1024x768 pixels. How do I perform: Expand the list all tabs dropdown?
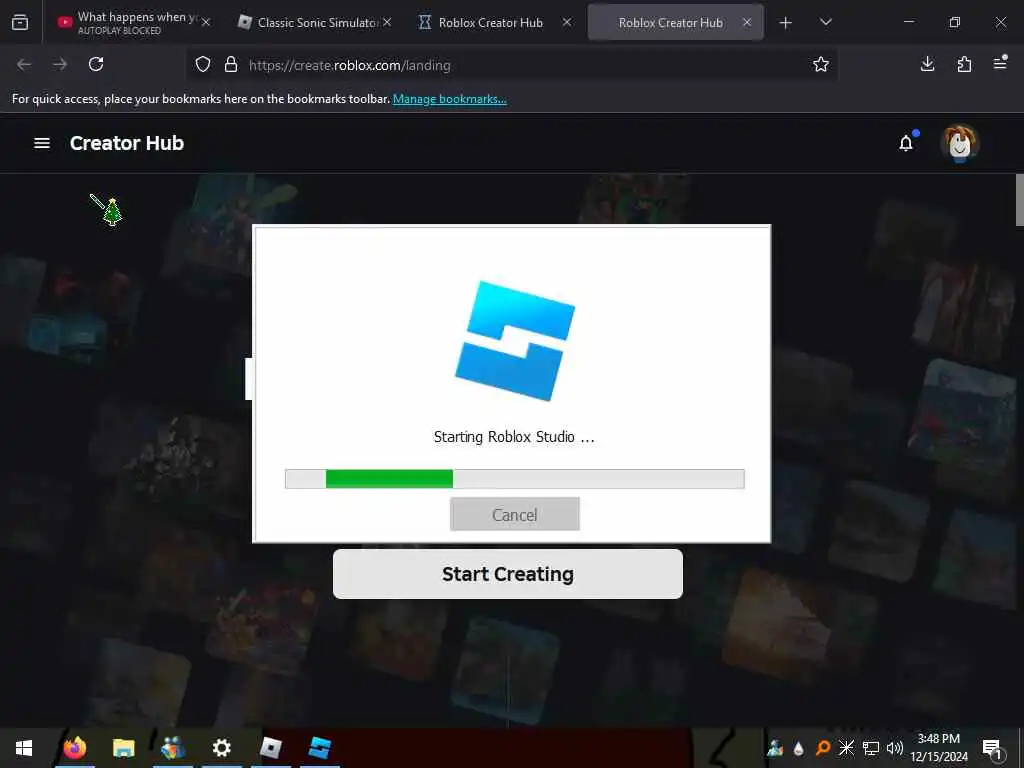point(825,22)
